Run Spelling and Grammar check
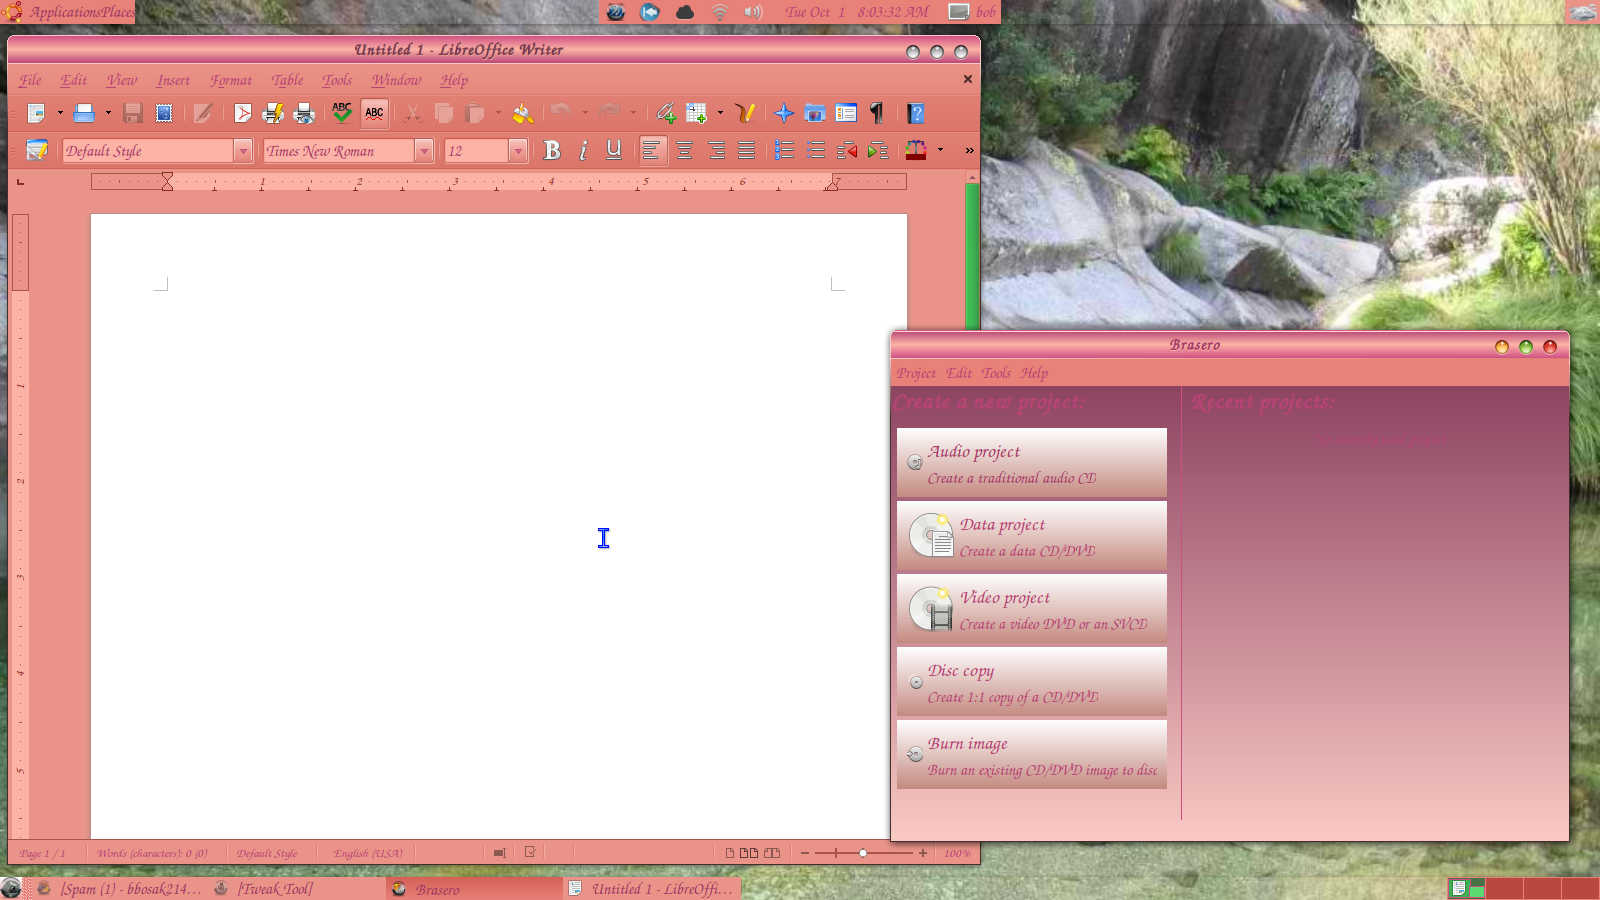The height and width of the screenshot is (900, 1600). coord(342,113)
